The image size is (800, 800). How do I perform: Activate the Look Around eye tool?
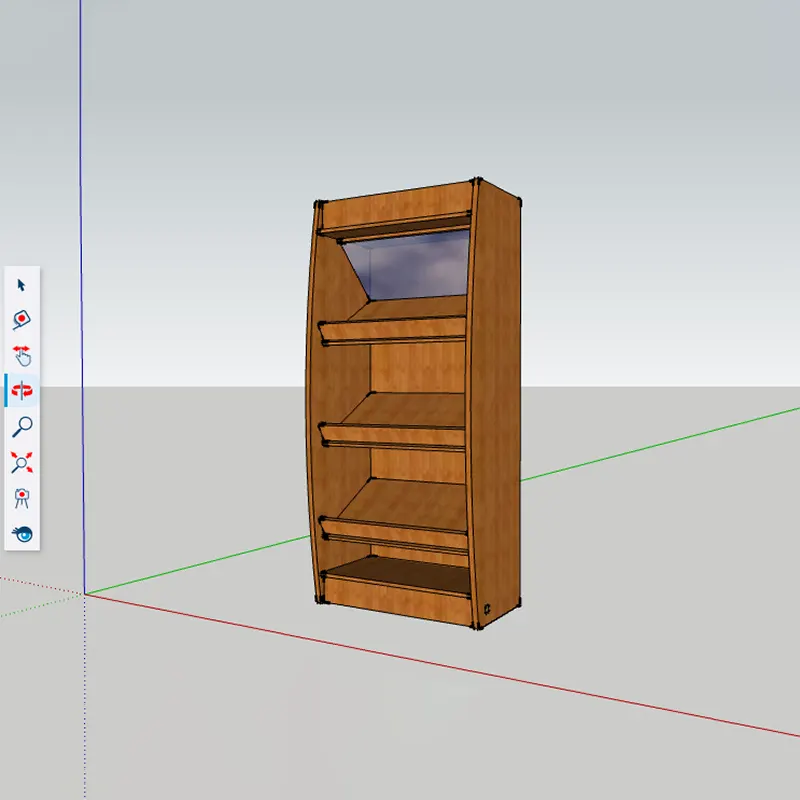pyautogui.click(x=22, y=533)
